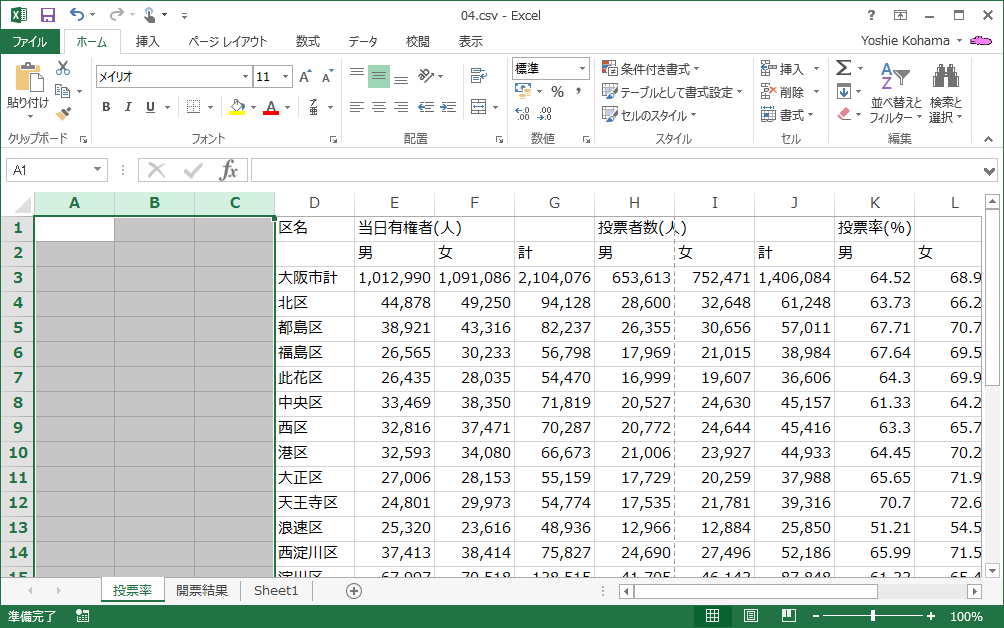Click the increase indent icon

[x=448, y=107]
